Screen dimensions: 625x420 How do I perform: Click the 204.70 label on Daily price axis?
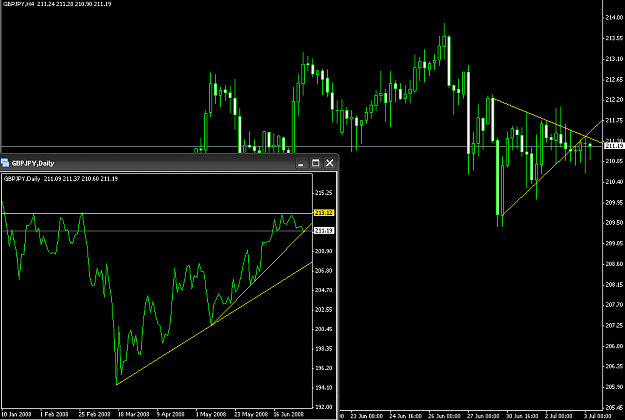(323, 290)
